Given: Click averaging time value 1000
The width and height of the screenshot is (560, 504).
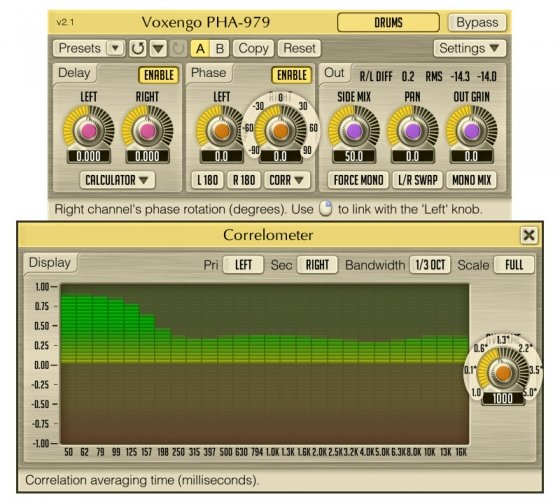Looking at the screenshot, I should pyautogui.click(x=503, y=398).
